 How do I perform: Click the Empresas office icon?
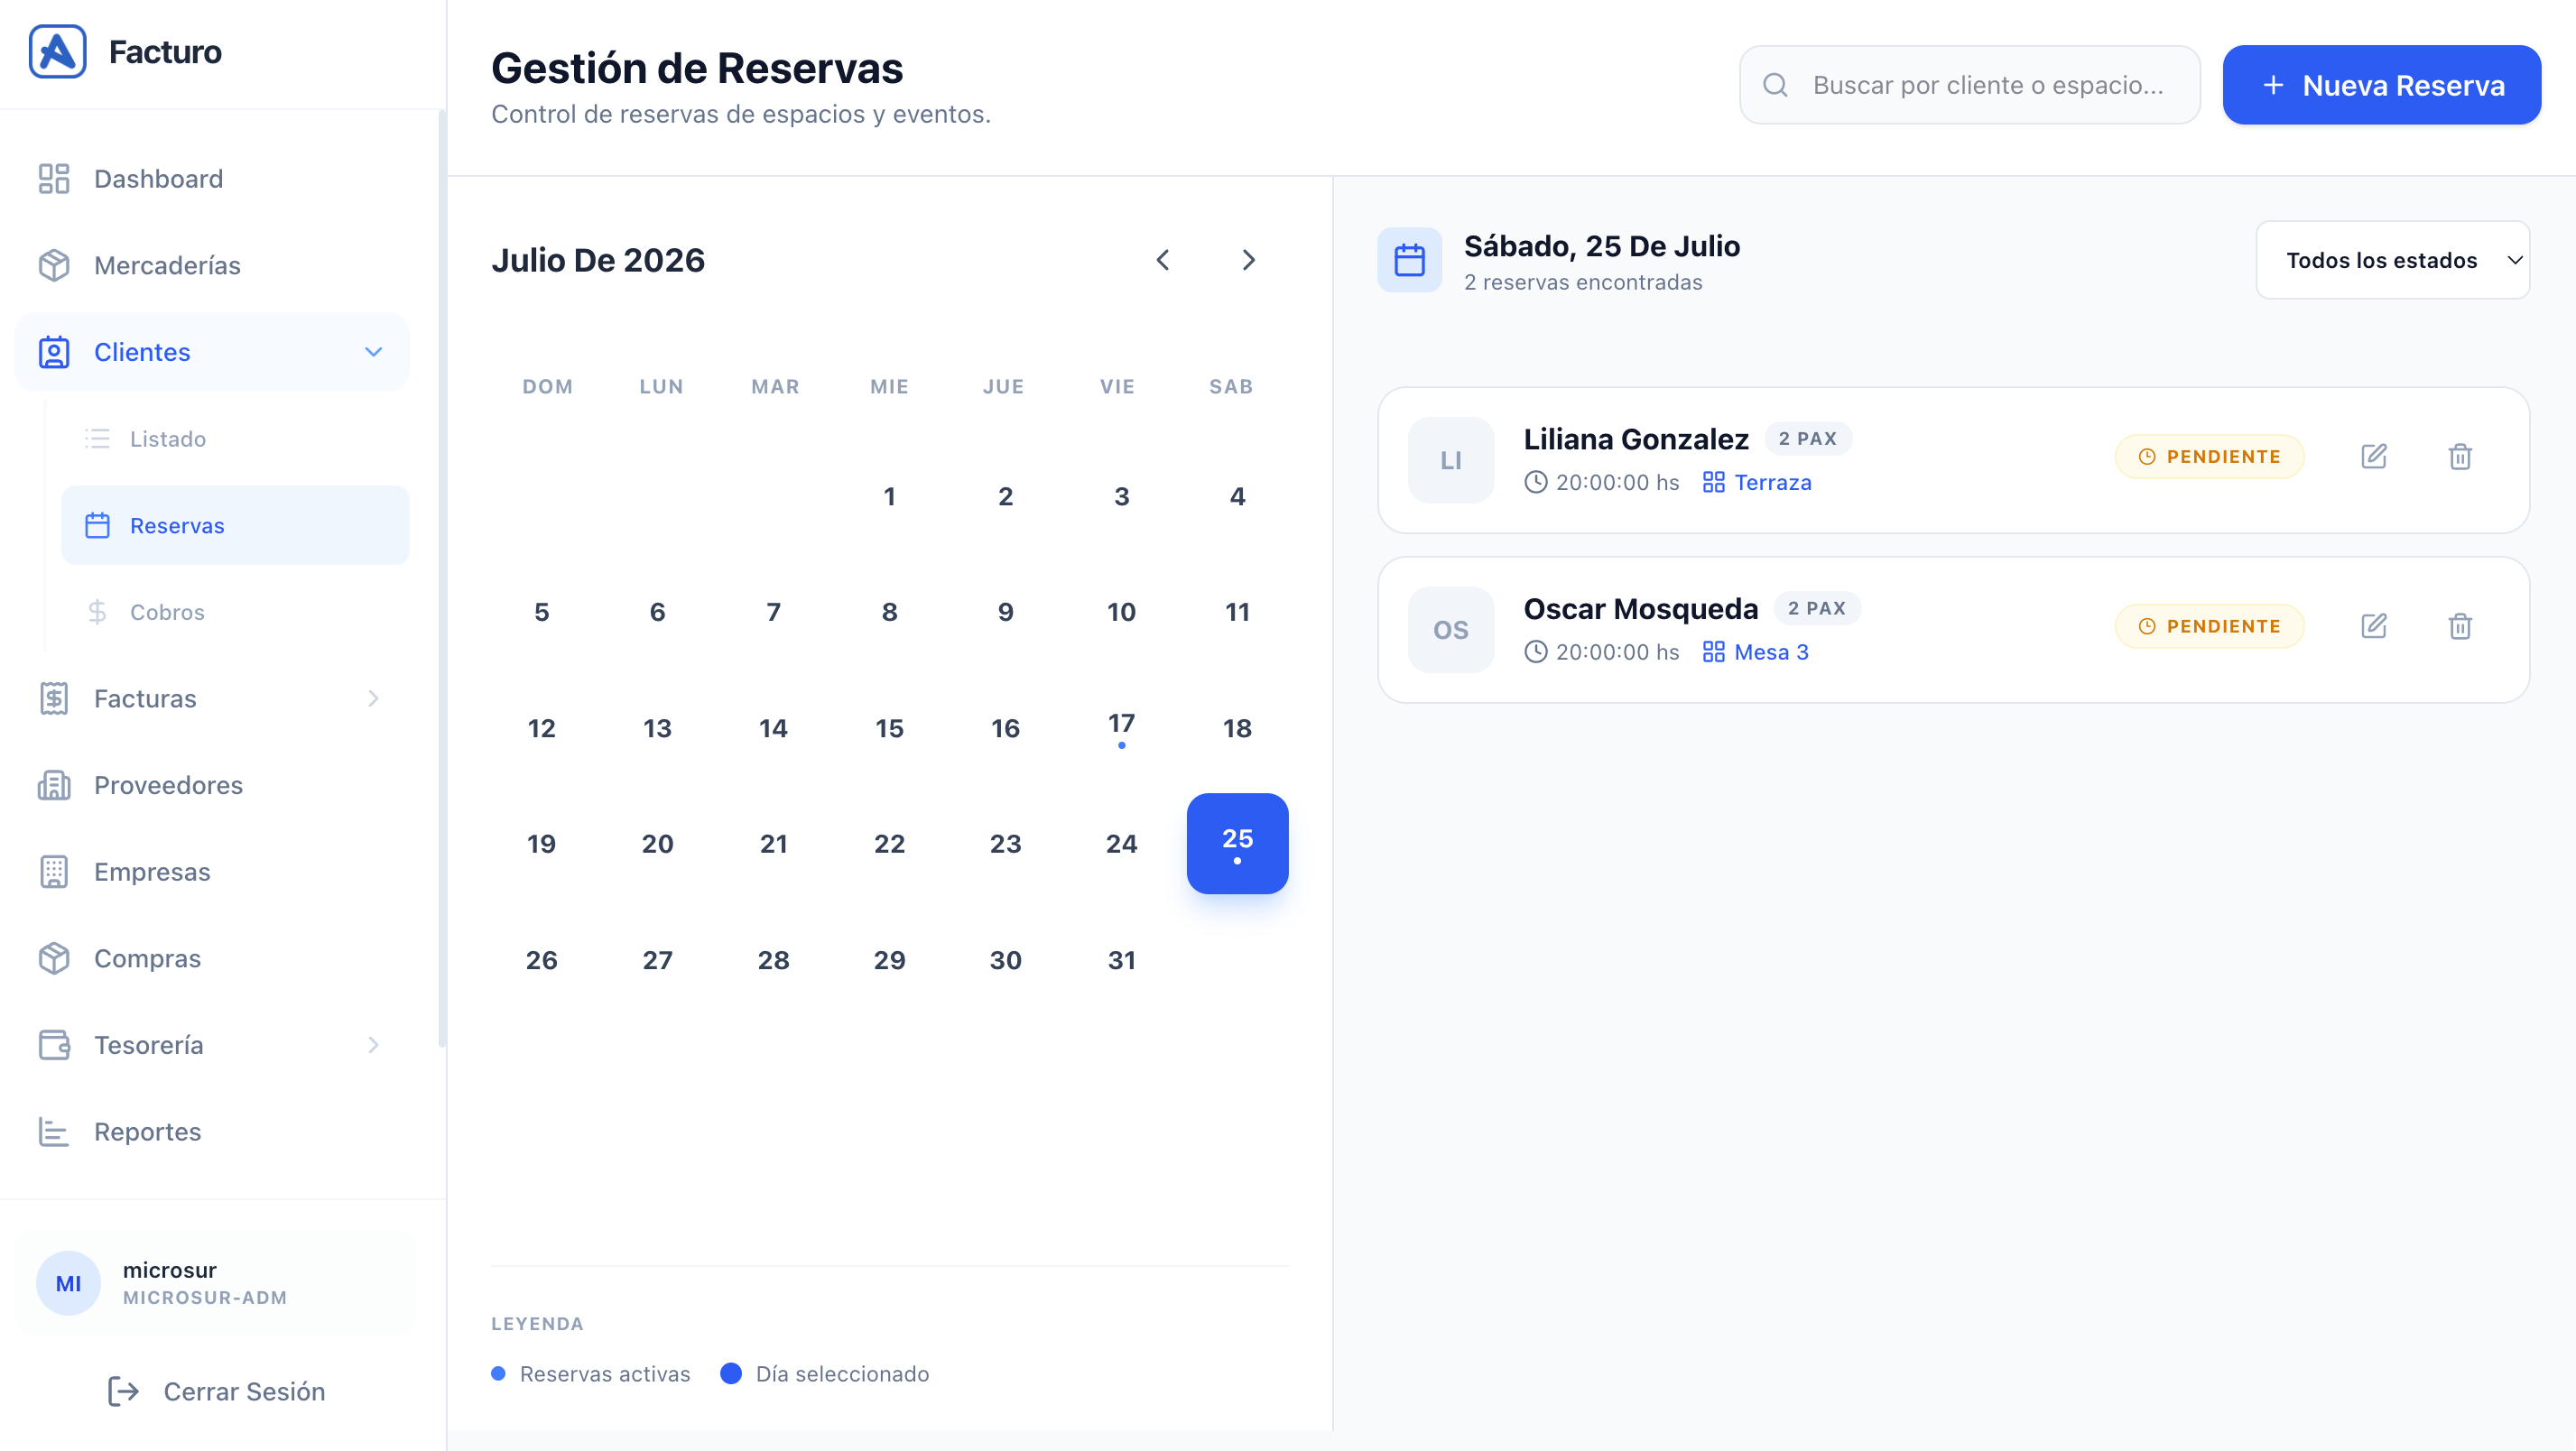(x=53, y=872)
